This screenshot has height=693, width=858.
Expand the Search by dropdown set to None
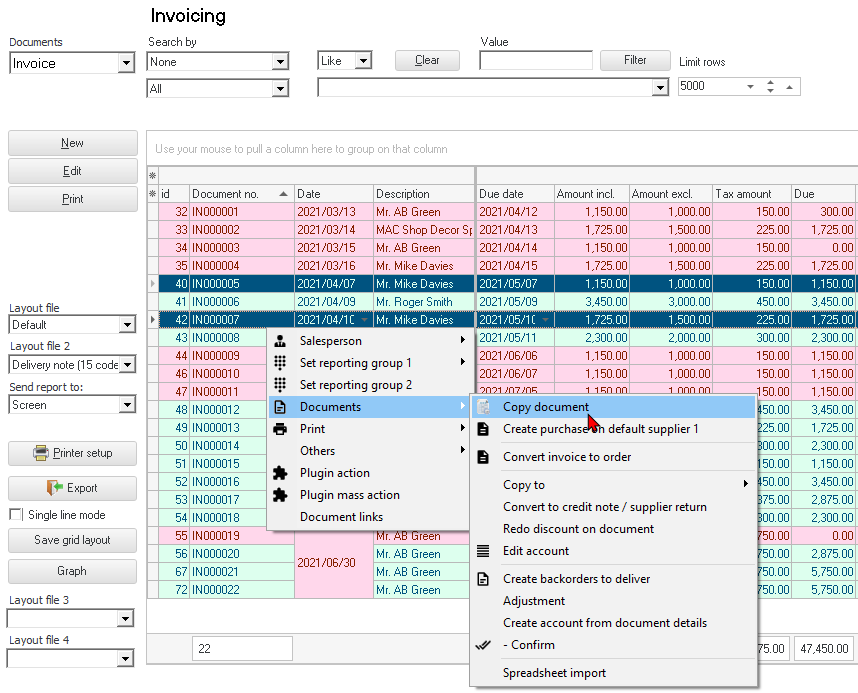coord(280,62)
